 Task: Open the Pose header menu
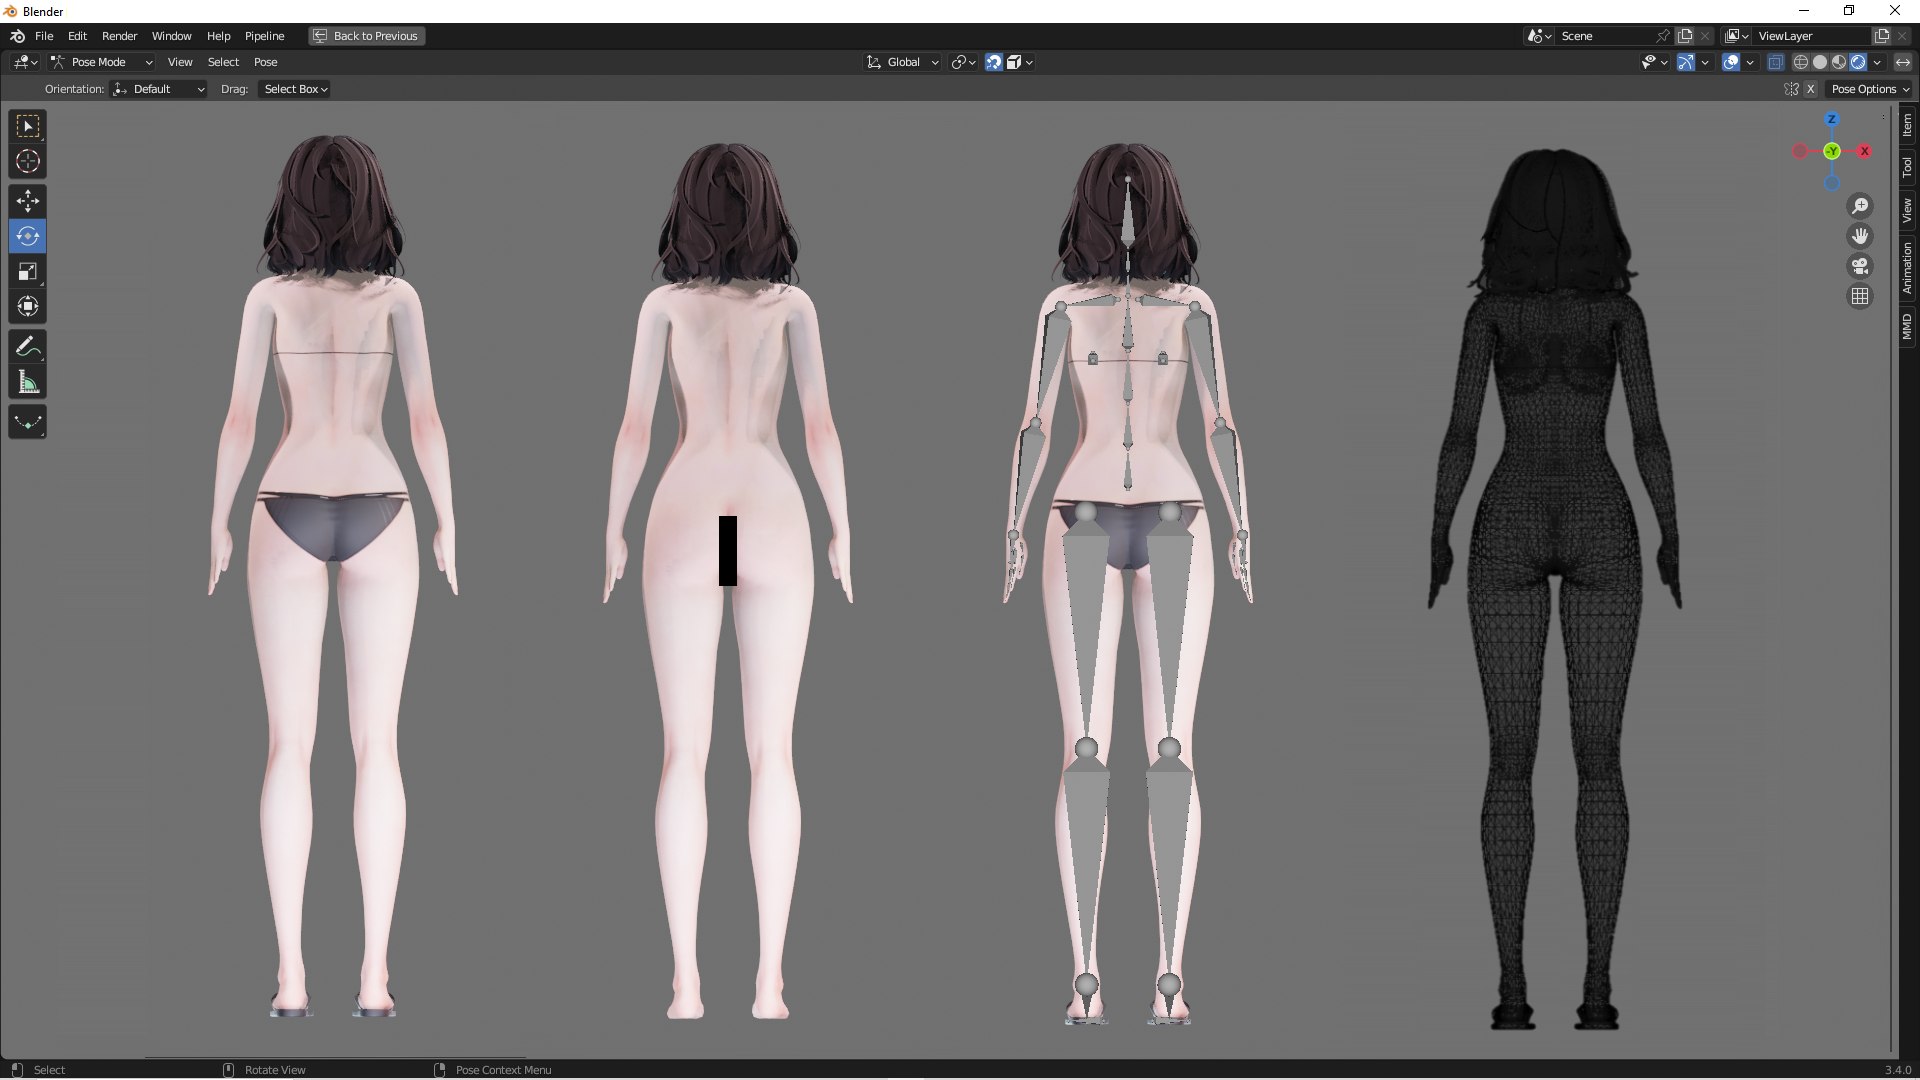[265, 62]
